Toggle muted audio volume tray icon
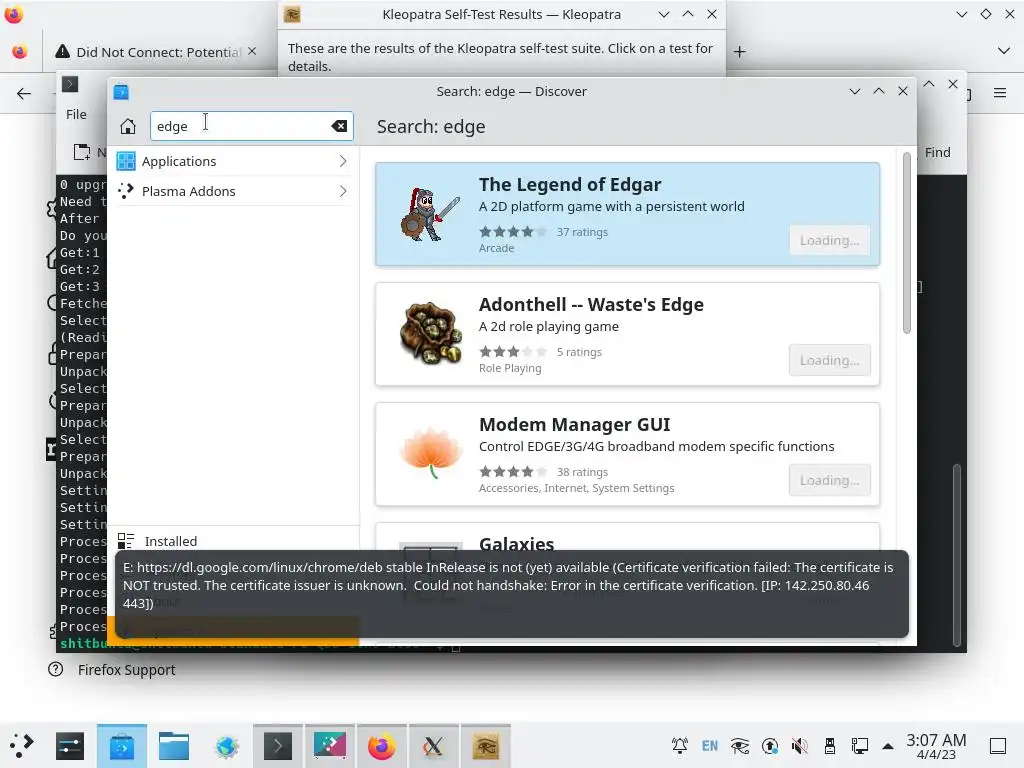 coord(799,746)
